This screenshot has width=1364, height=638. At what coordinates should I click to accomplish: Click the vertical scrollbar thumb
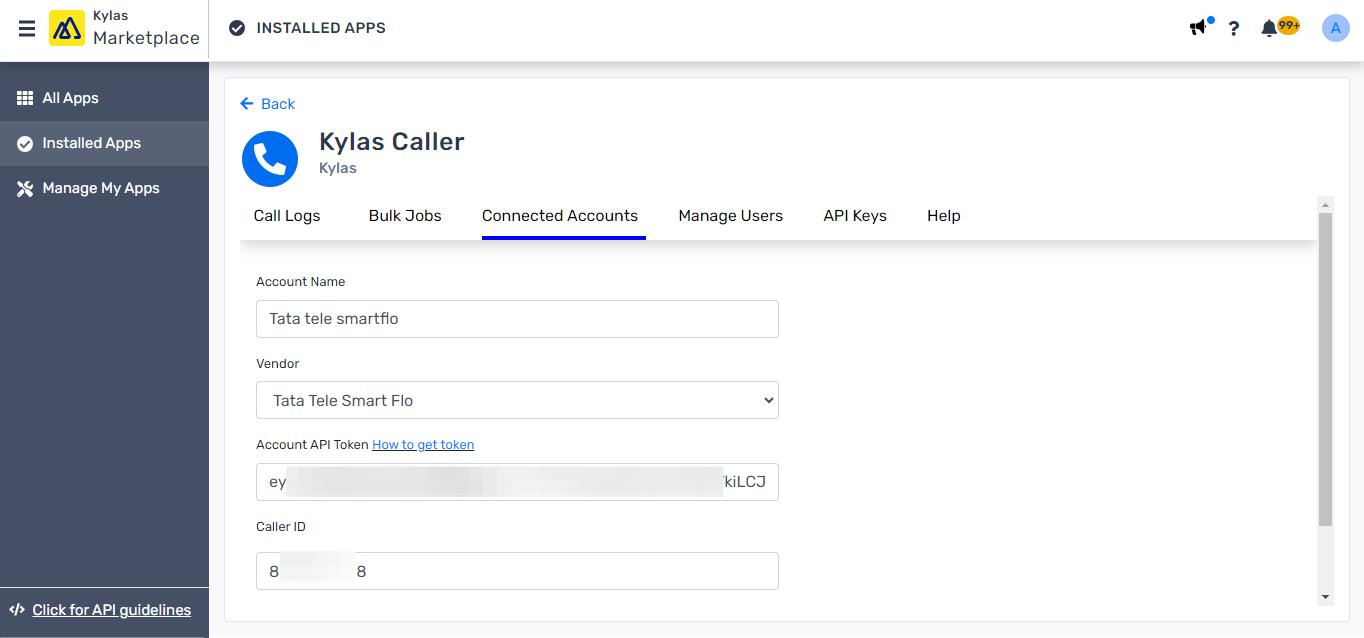click(1326, 369)
